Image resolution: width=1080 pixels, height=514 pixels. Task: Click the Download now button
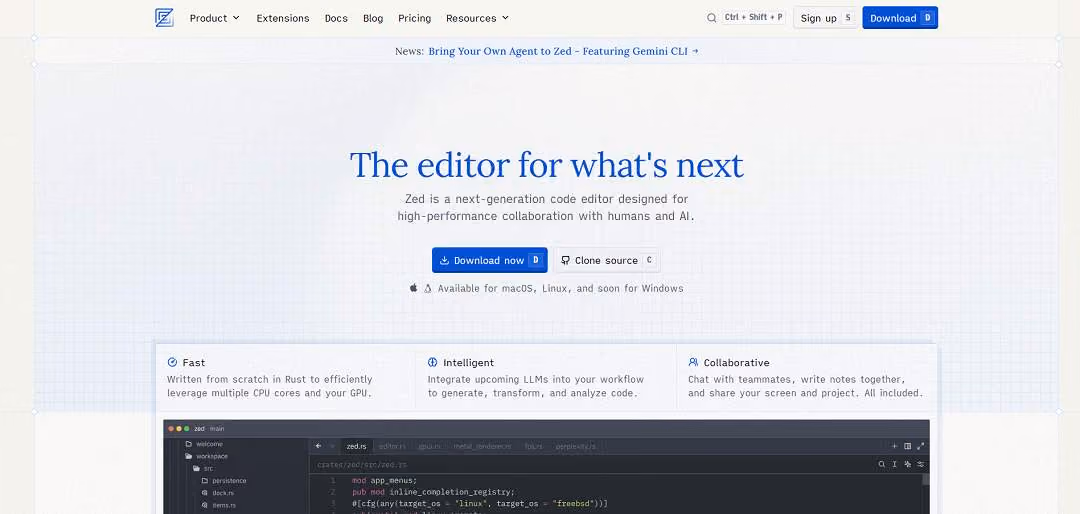pos(490,260)
